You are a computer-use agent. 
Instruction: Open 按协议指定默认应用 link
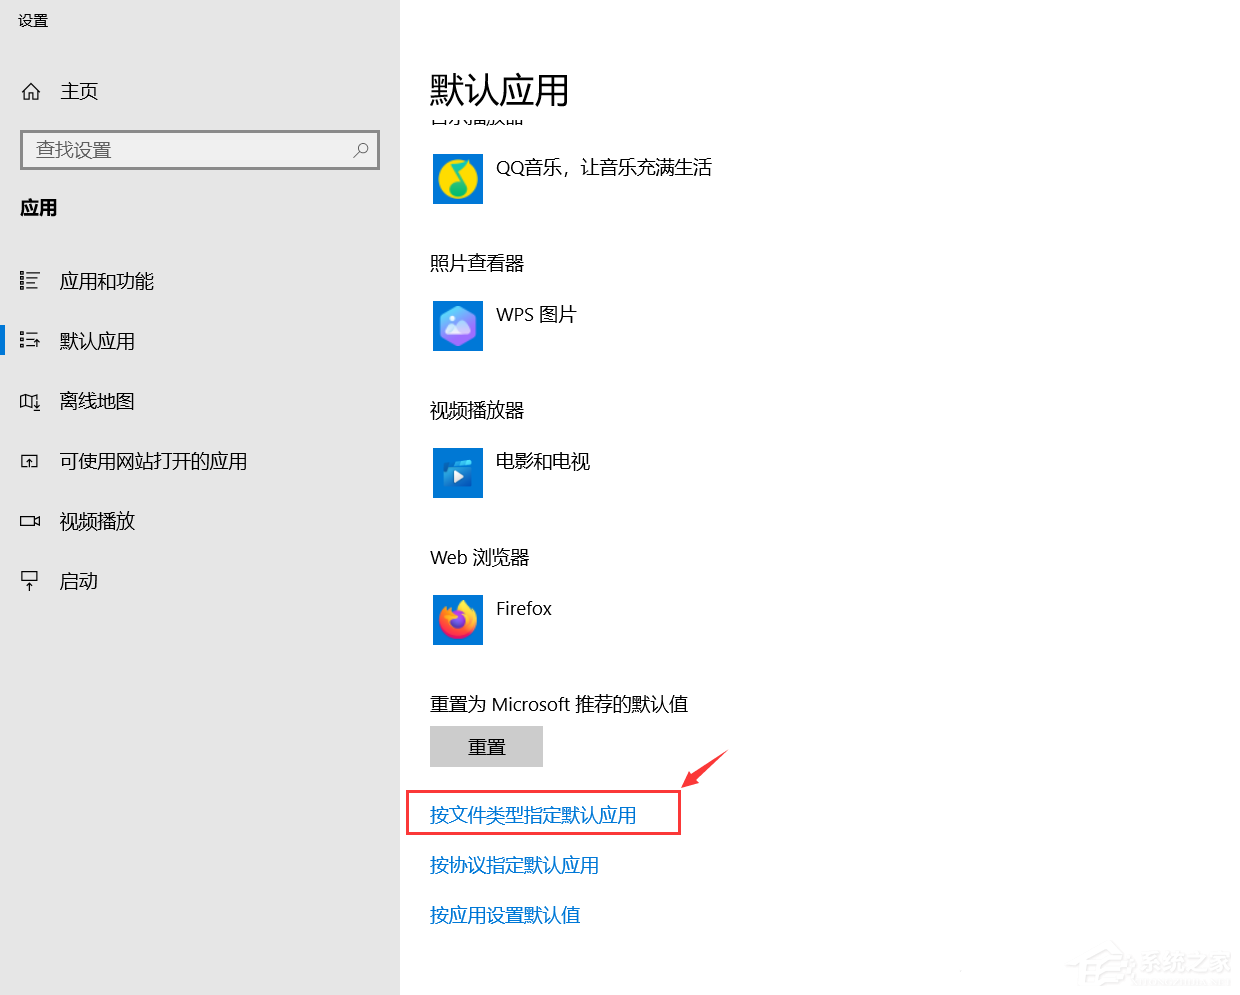514,865
